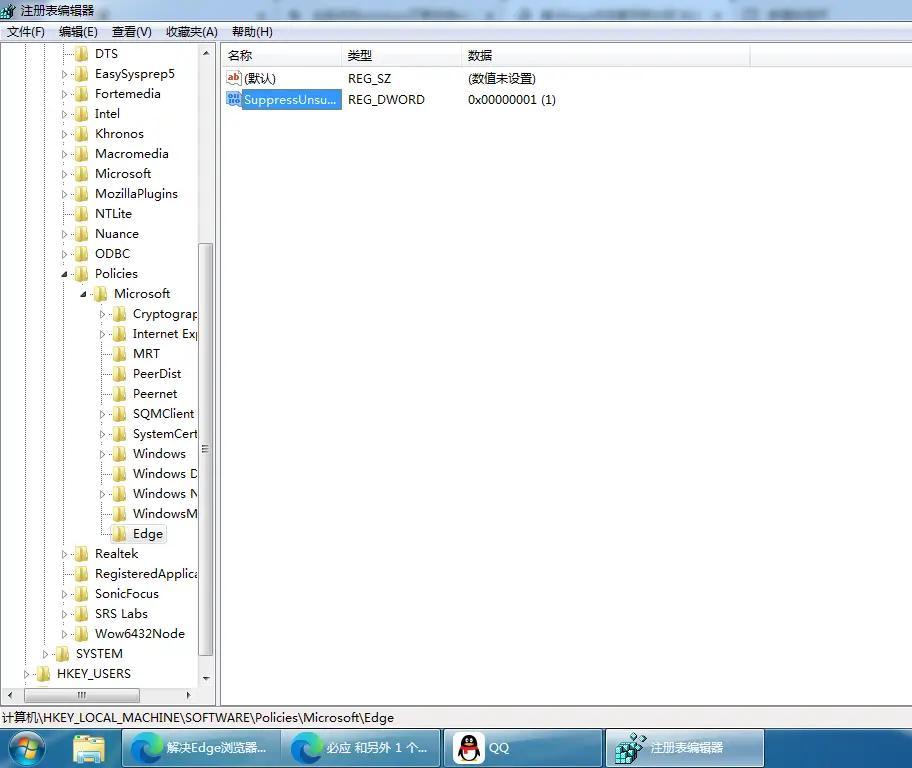The image size is (912, 768).
Task: Open the 编辑(E) menu
Action: tap(78, 32)
